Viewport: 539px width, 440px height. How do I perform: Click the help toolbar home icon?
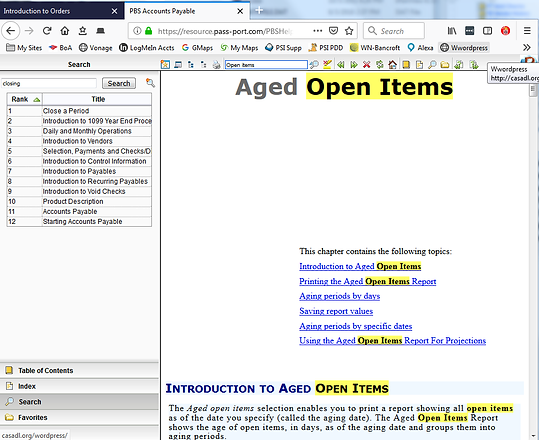(393, 65)
